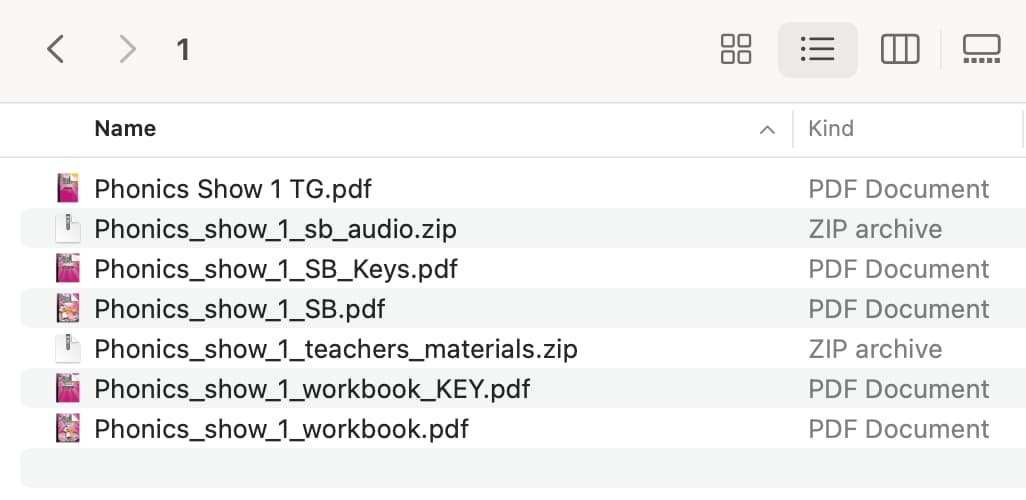Click the ZIP icon of sb_audio archive
This screenshot has height=500, width=1026.
point(68,229)
